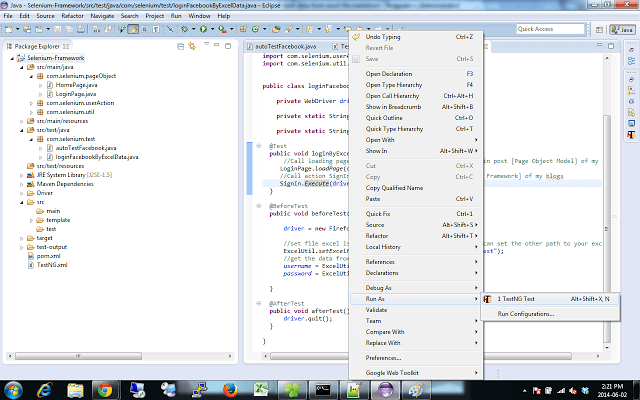Open the Refactor menu in menu bar
The image size is (640, 400).
point(72,16)
